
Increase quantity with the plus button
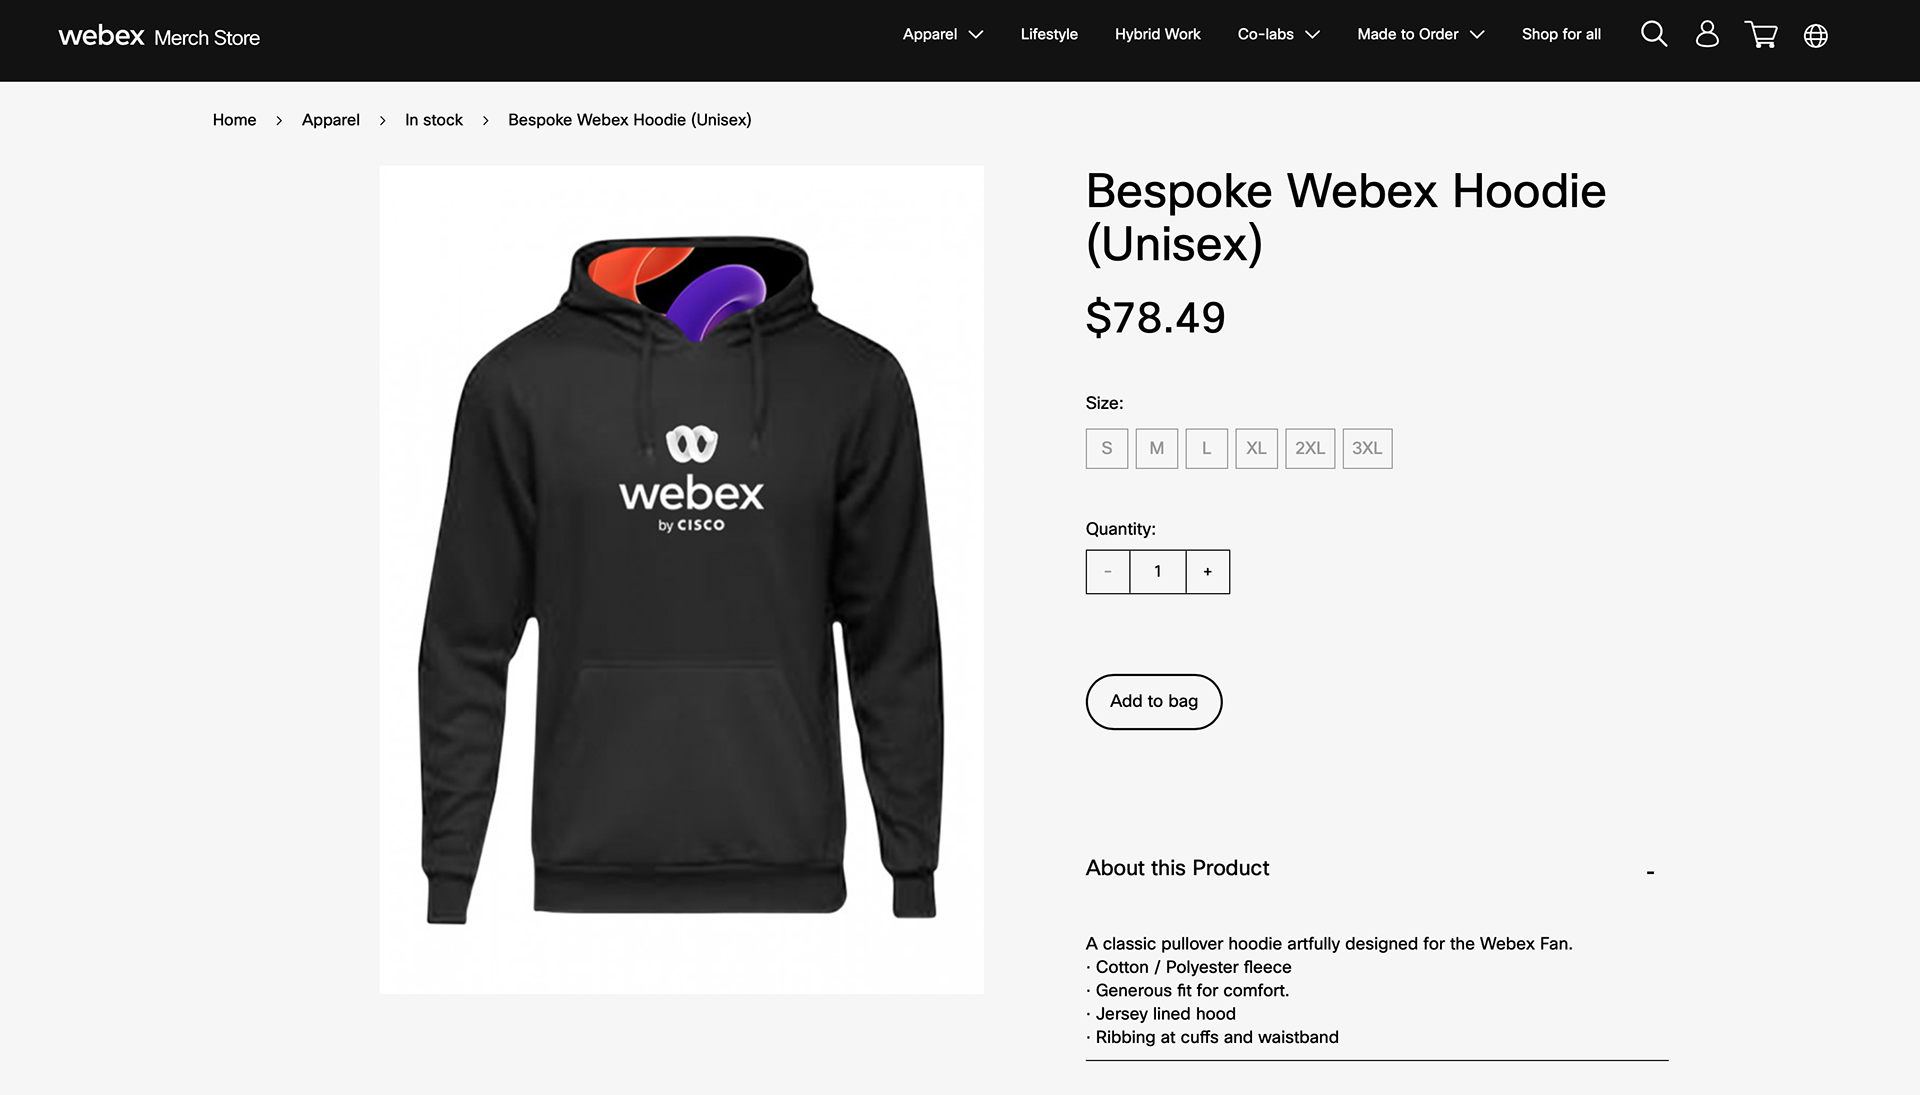[x=1208, y=572]
